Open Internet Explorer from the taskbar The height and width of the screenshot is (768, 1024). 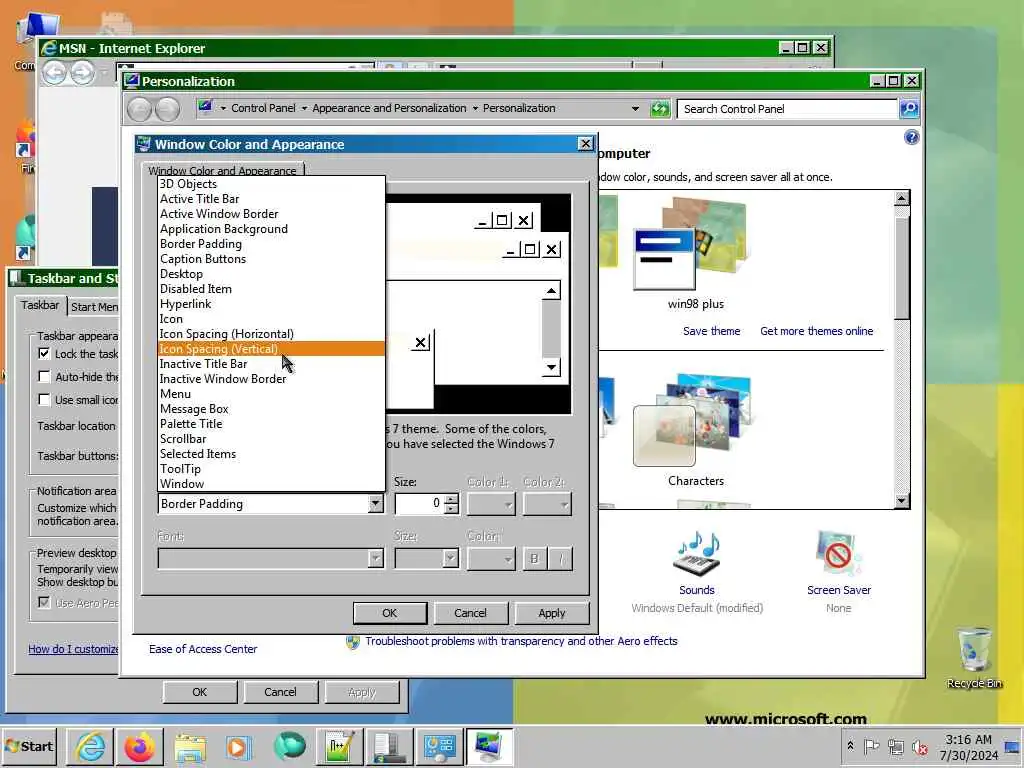coord(89,746)
